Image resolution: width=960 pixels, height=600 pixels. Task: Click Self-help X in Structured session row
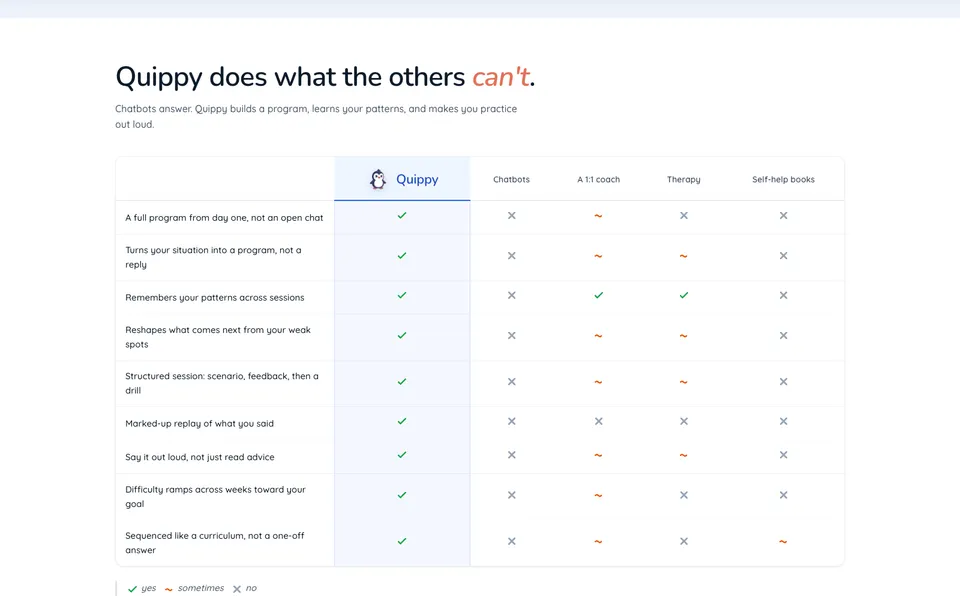783,381
